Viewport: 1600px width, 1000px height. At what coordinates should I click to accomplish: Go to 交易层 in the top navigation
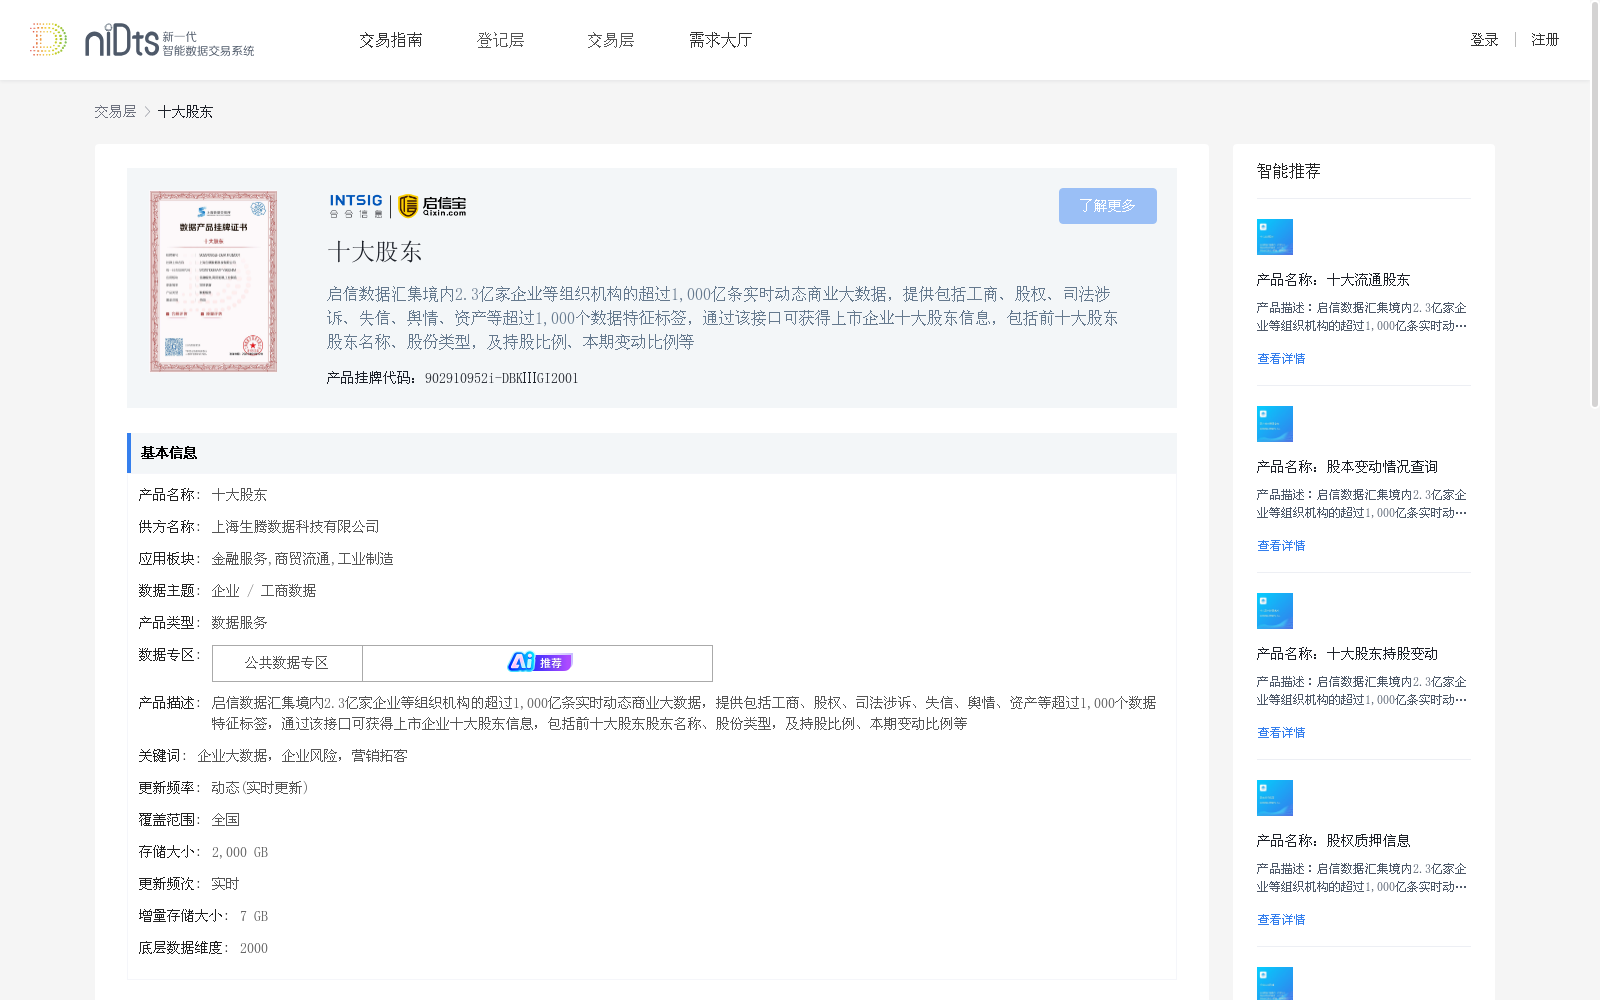610,40
